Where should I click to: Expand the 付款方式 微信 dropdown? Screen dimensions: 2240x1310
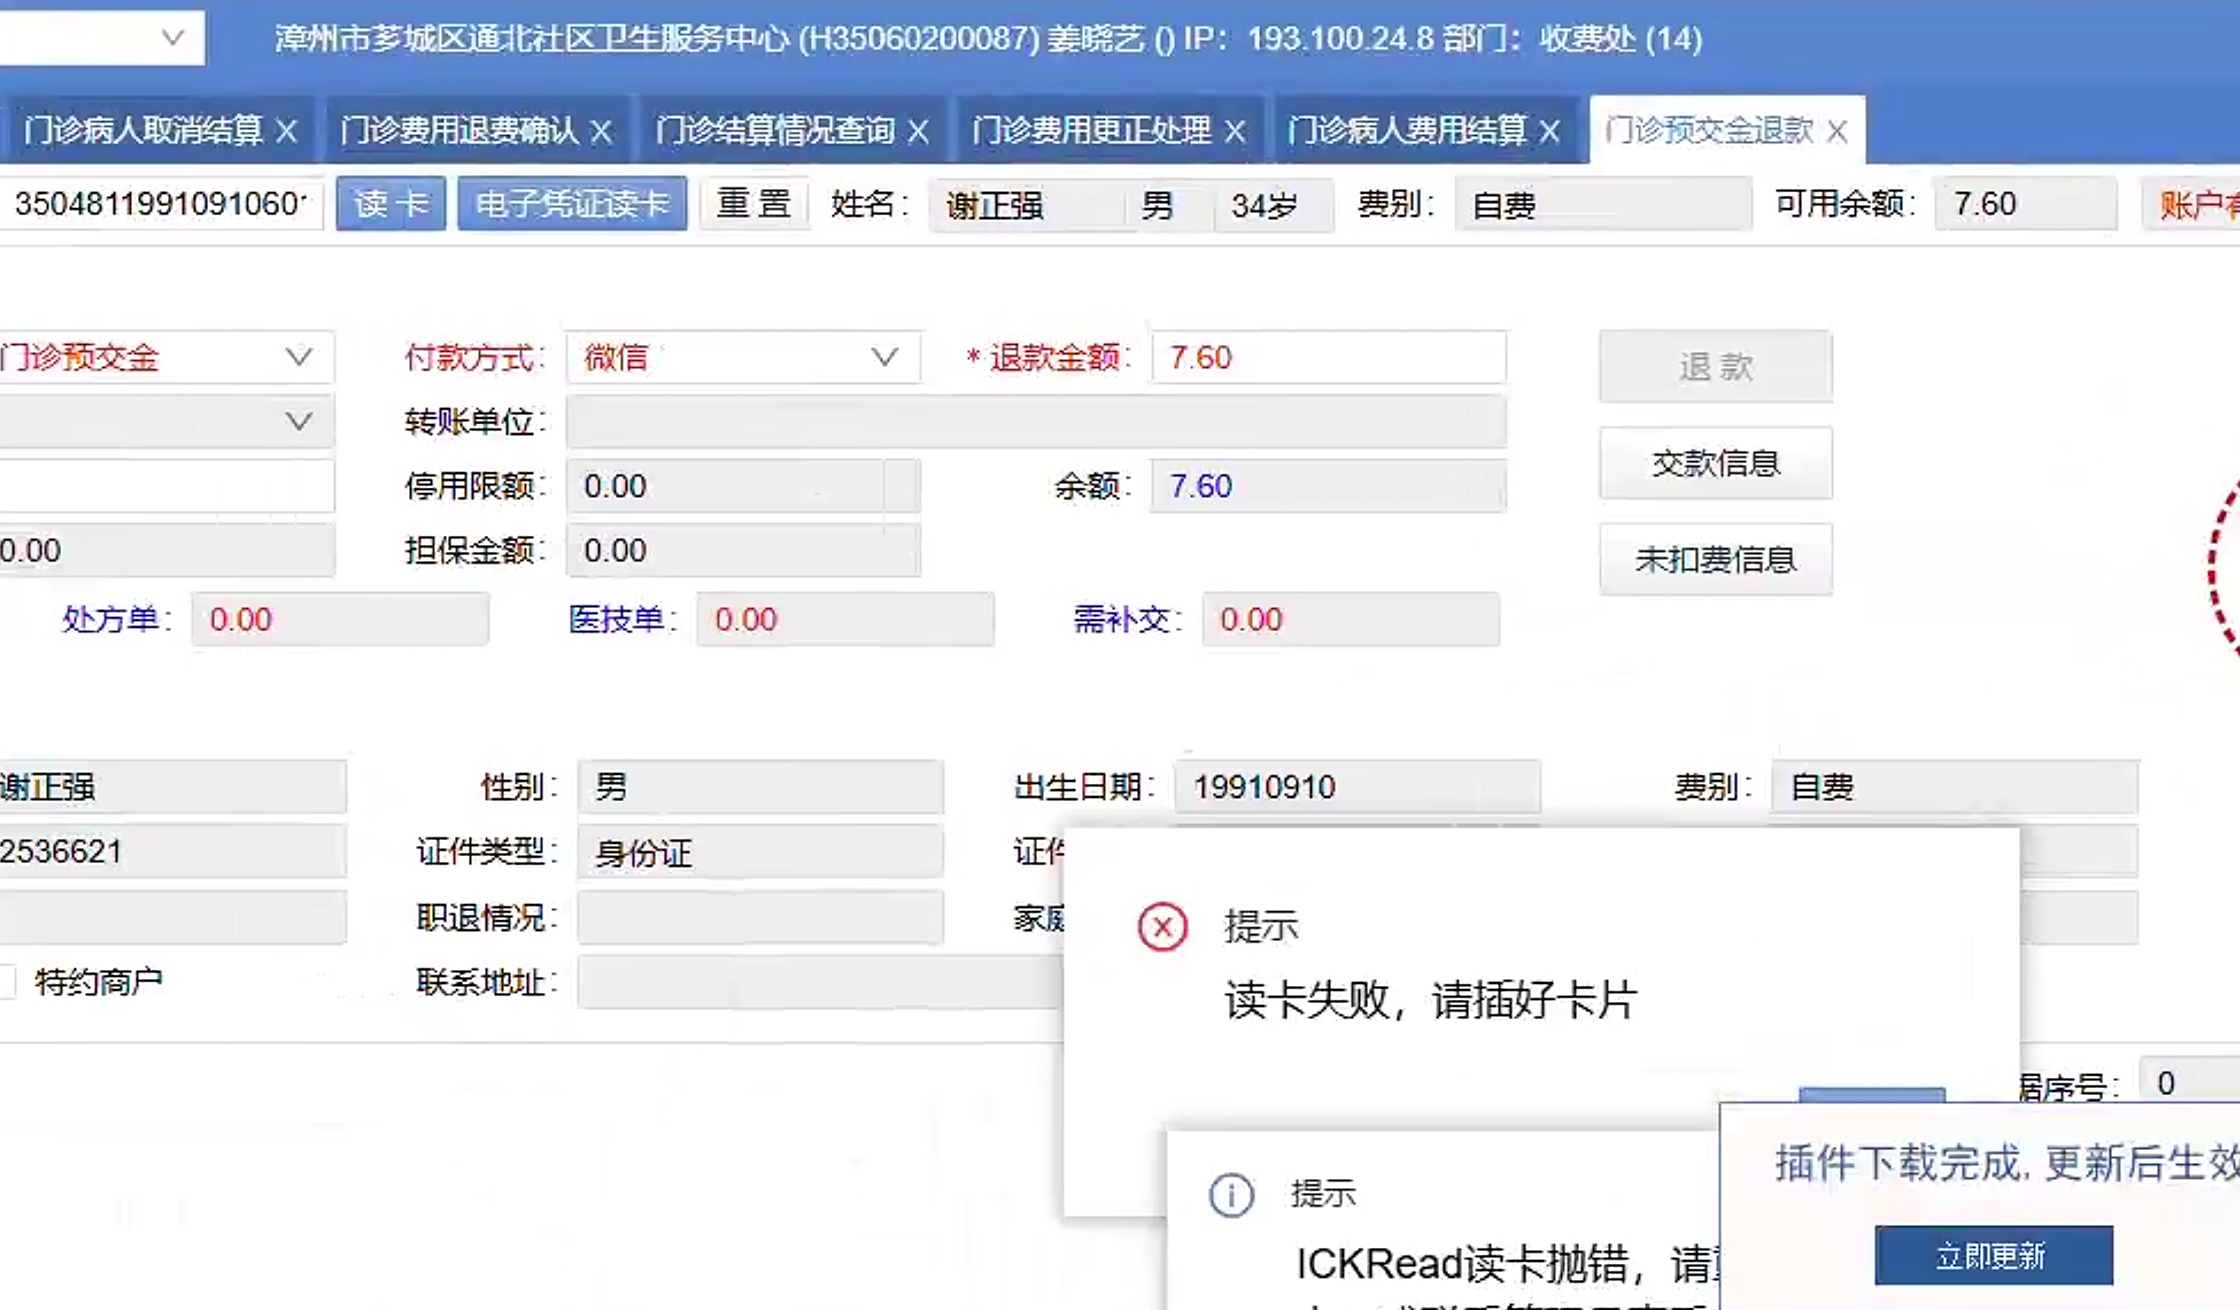[884, 357]
